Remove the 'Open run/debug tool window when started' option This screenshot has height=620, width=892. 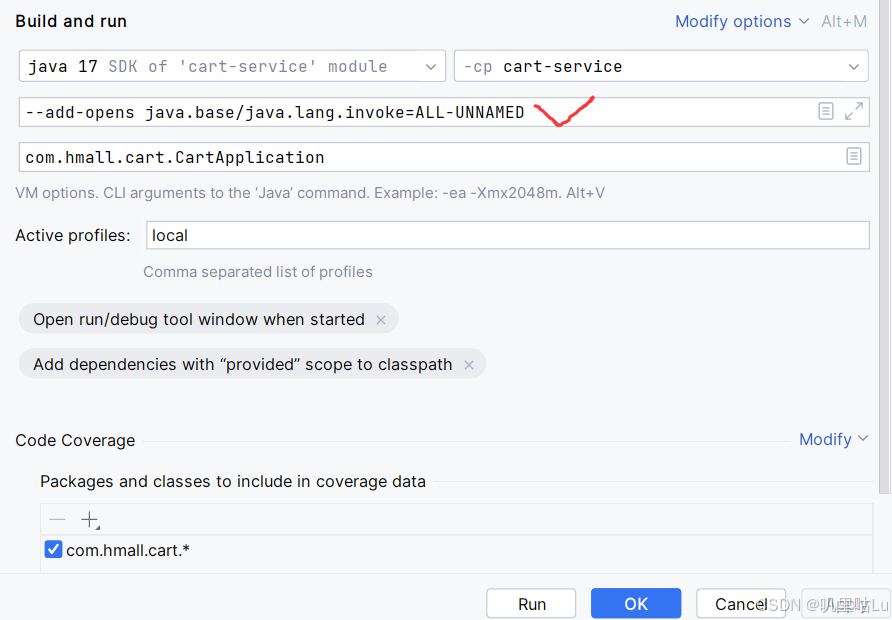[x=380, y=319]
